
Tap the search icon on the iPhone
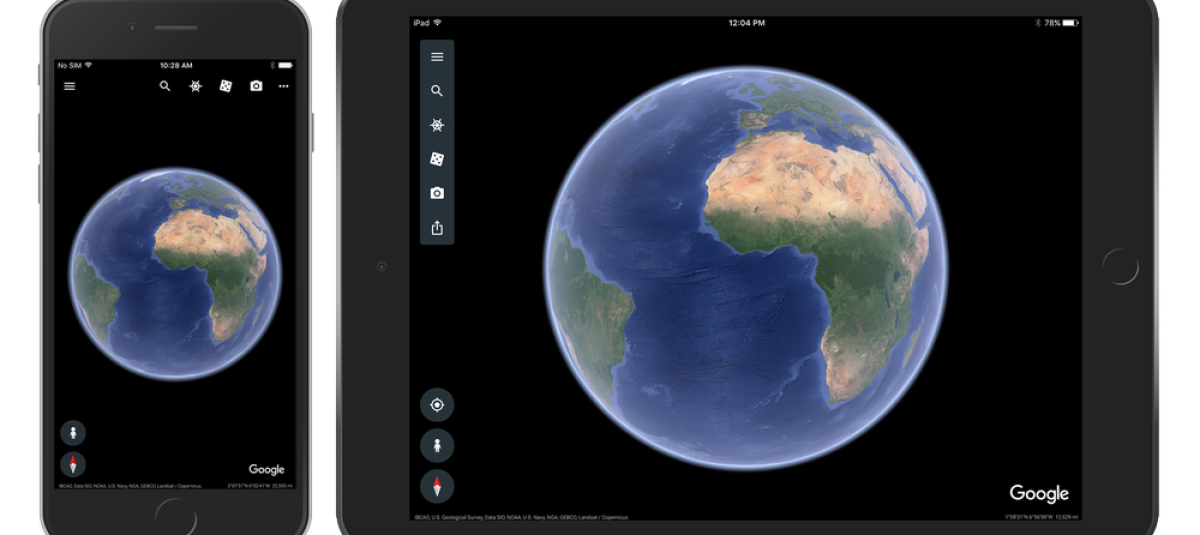(x=165, y=86)
